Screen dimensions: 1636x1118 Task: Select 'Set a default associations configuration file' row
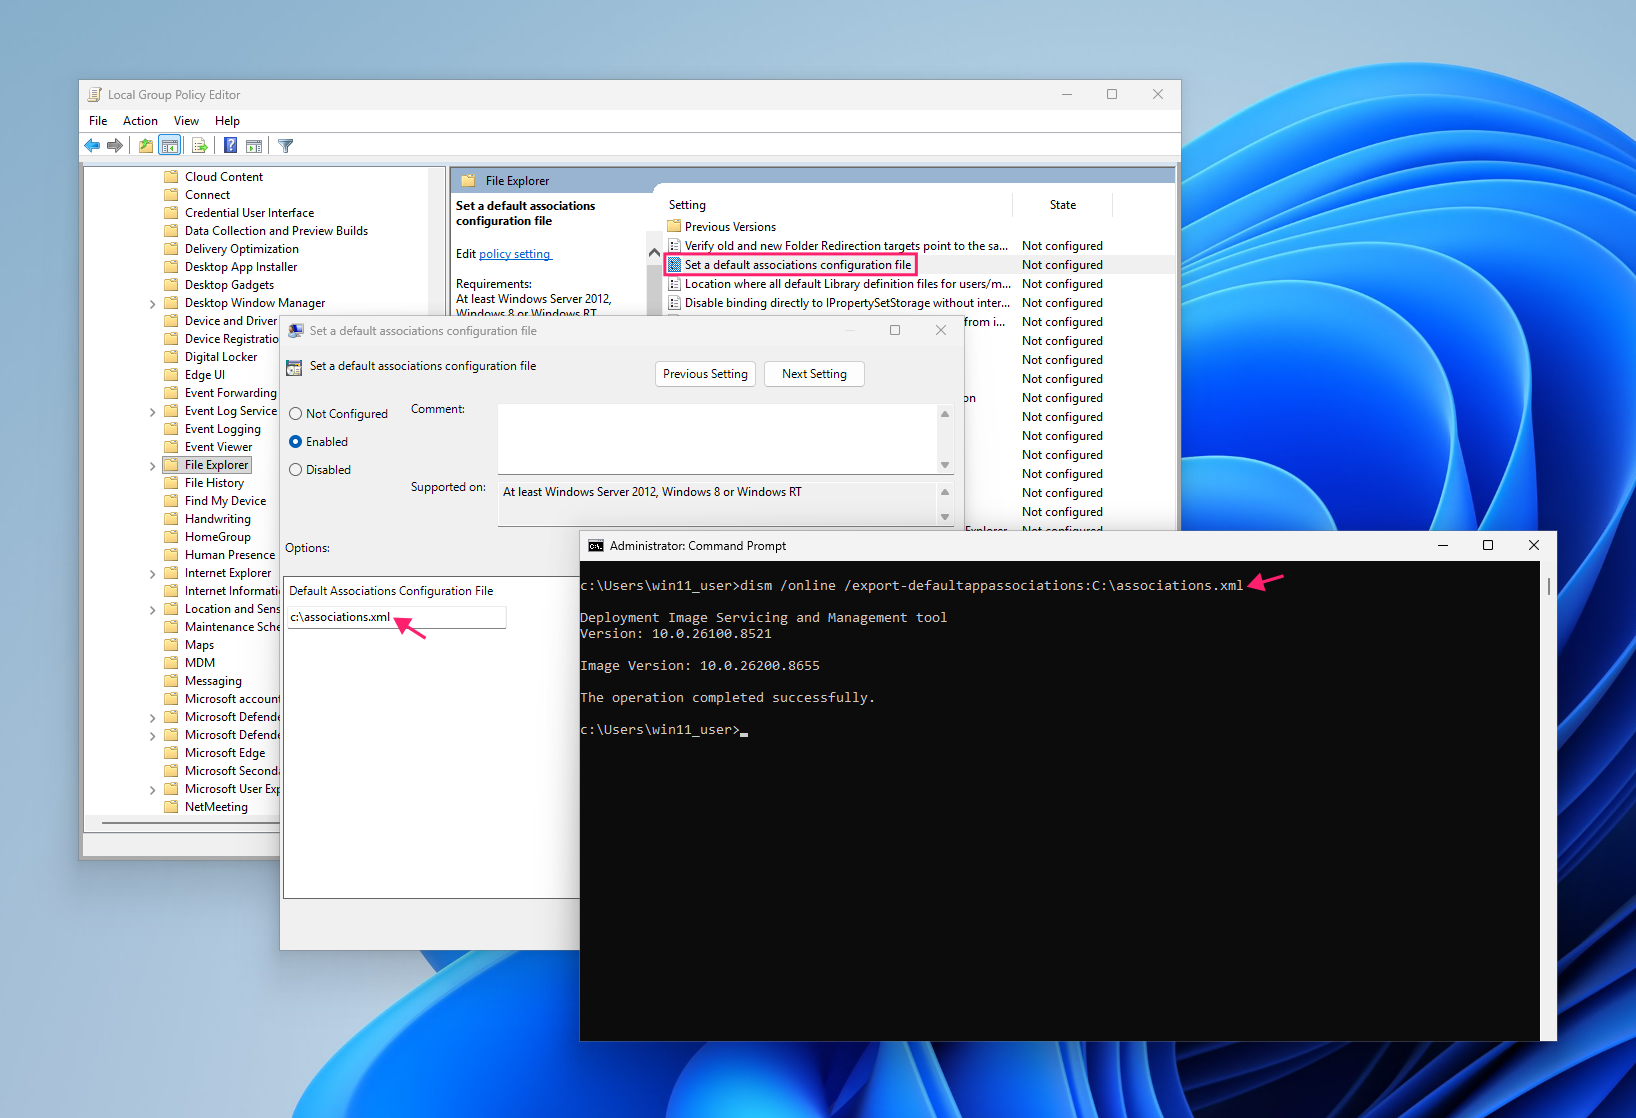[x=919, y=265]
